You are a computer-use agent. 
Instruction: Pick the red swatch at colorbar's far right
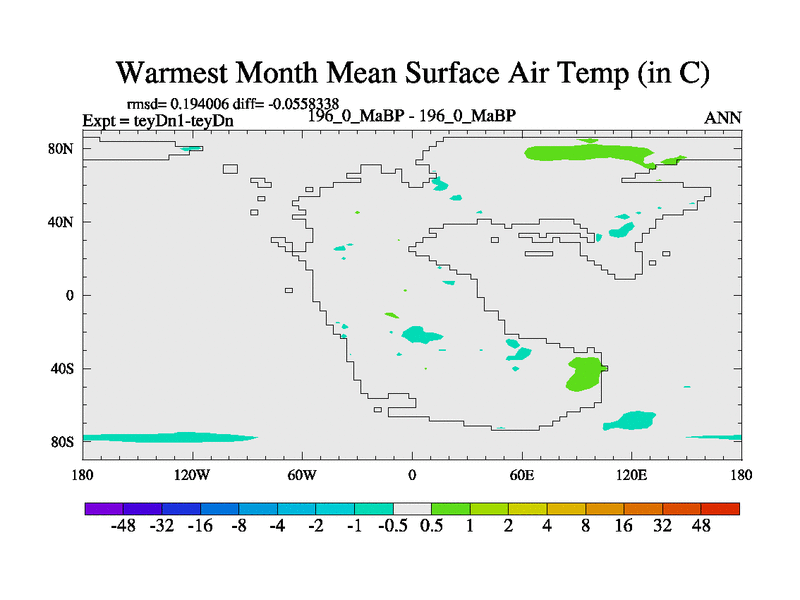click(x=720, y=509)
